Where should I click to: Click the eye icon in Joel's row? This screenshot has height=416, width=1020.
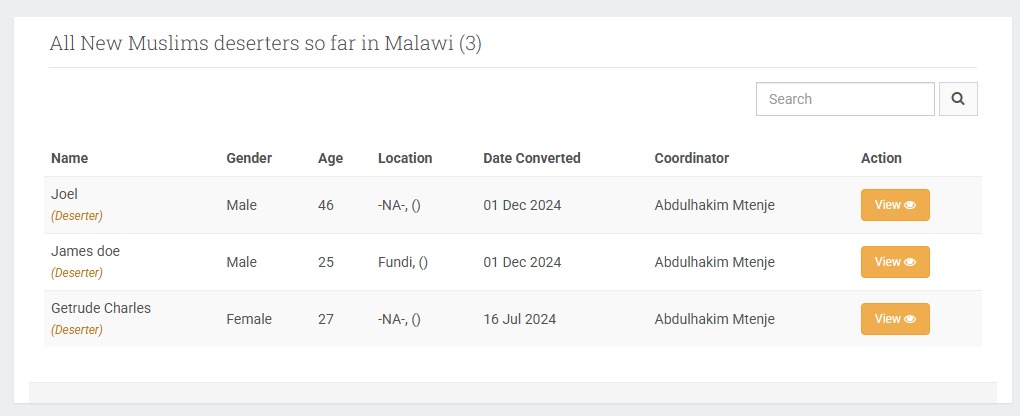(910, 205)
